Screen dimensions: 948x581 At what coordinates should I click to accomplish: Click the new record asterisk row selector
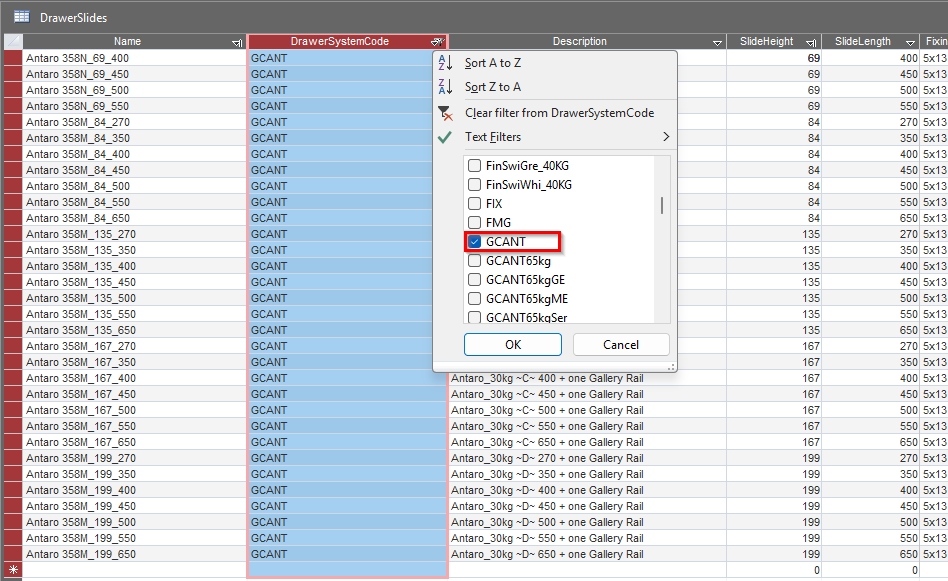[13, 570]
